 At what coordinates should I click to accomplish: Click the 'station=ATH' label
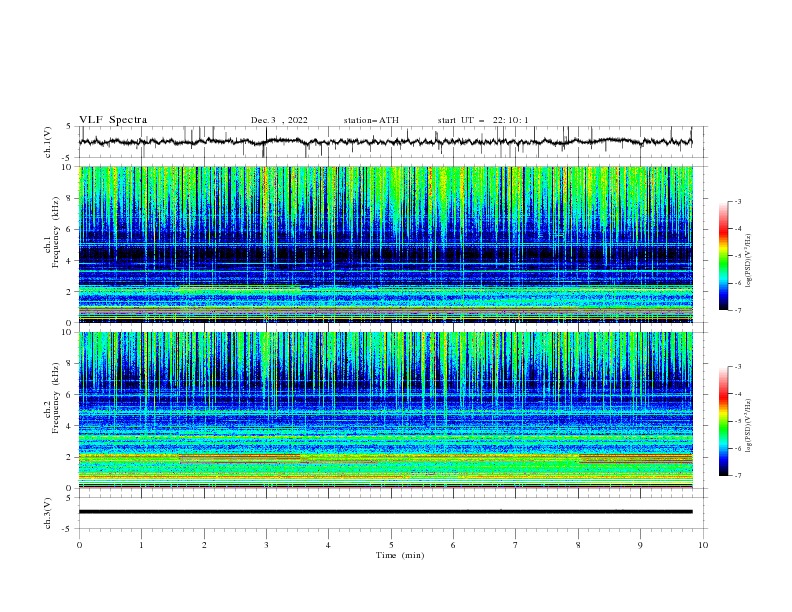coord(371,120)
